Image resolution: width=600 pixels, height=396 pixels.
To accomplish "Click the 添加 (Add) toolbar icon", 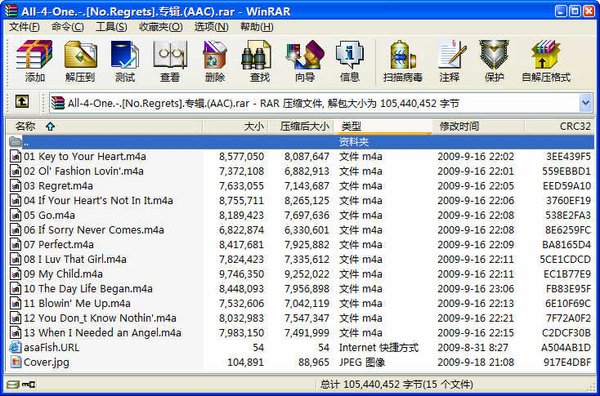I will [x=34, y=61].
